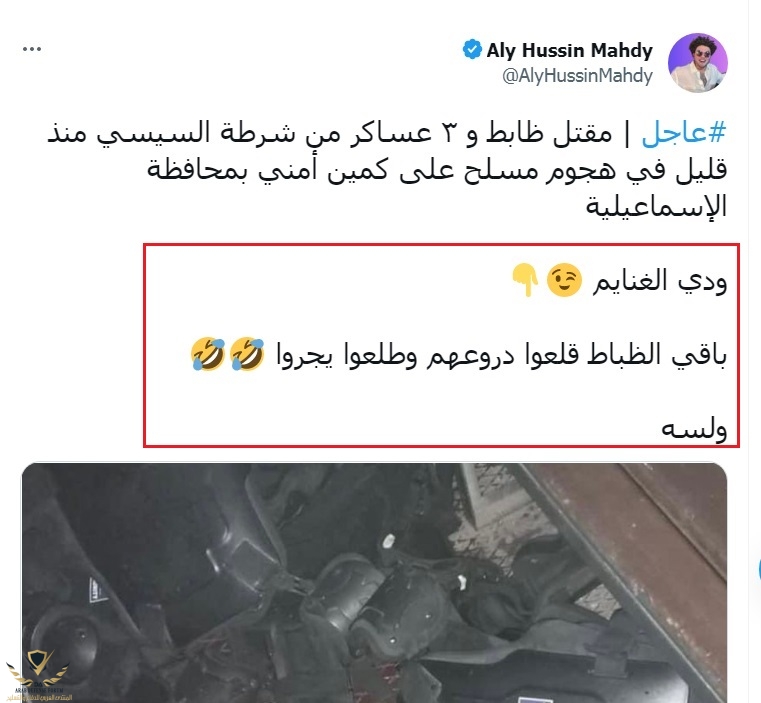Click the leftmost rolling-laughing emoji
Screen dimensions: 761x703
pos(208,354)
